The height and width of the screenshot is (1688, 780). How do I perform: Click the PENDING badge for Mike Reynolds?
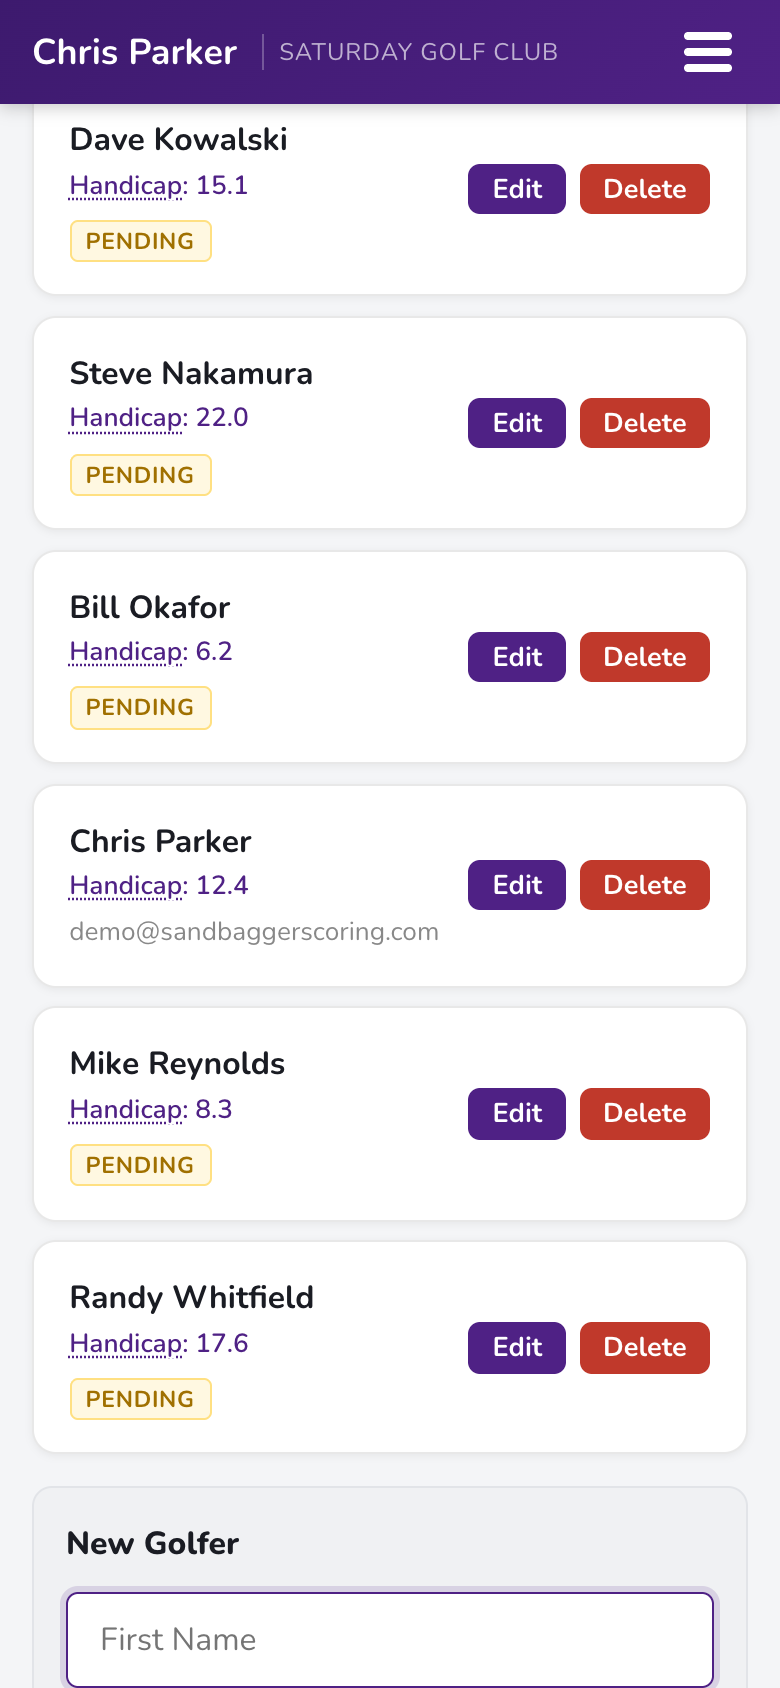140,1165
